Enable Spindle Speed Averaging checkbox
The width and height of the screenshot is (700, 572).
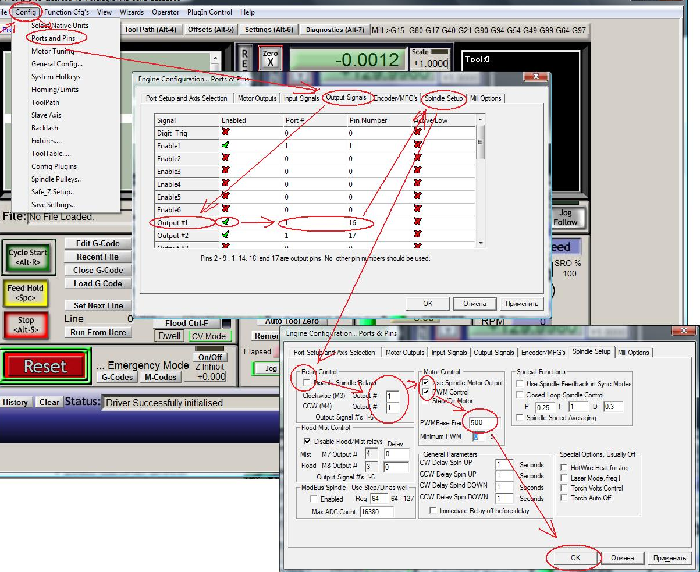[520, 418]
